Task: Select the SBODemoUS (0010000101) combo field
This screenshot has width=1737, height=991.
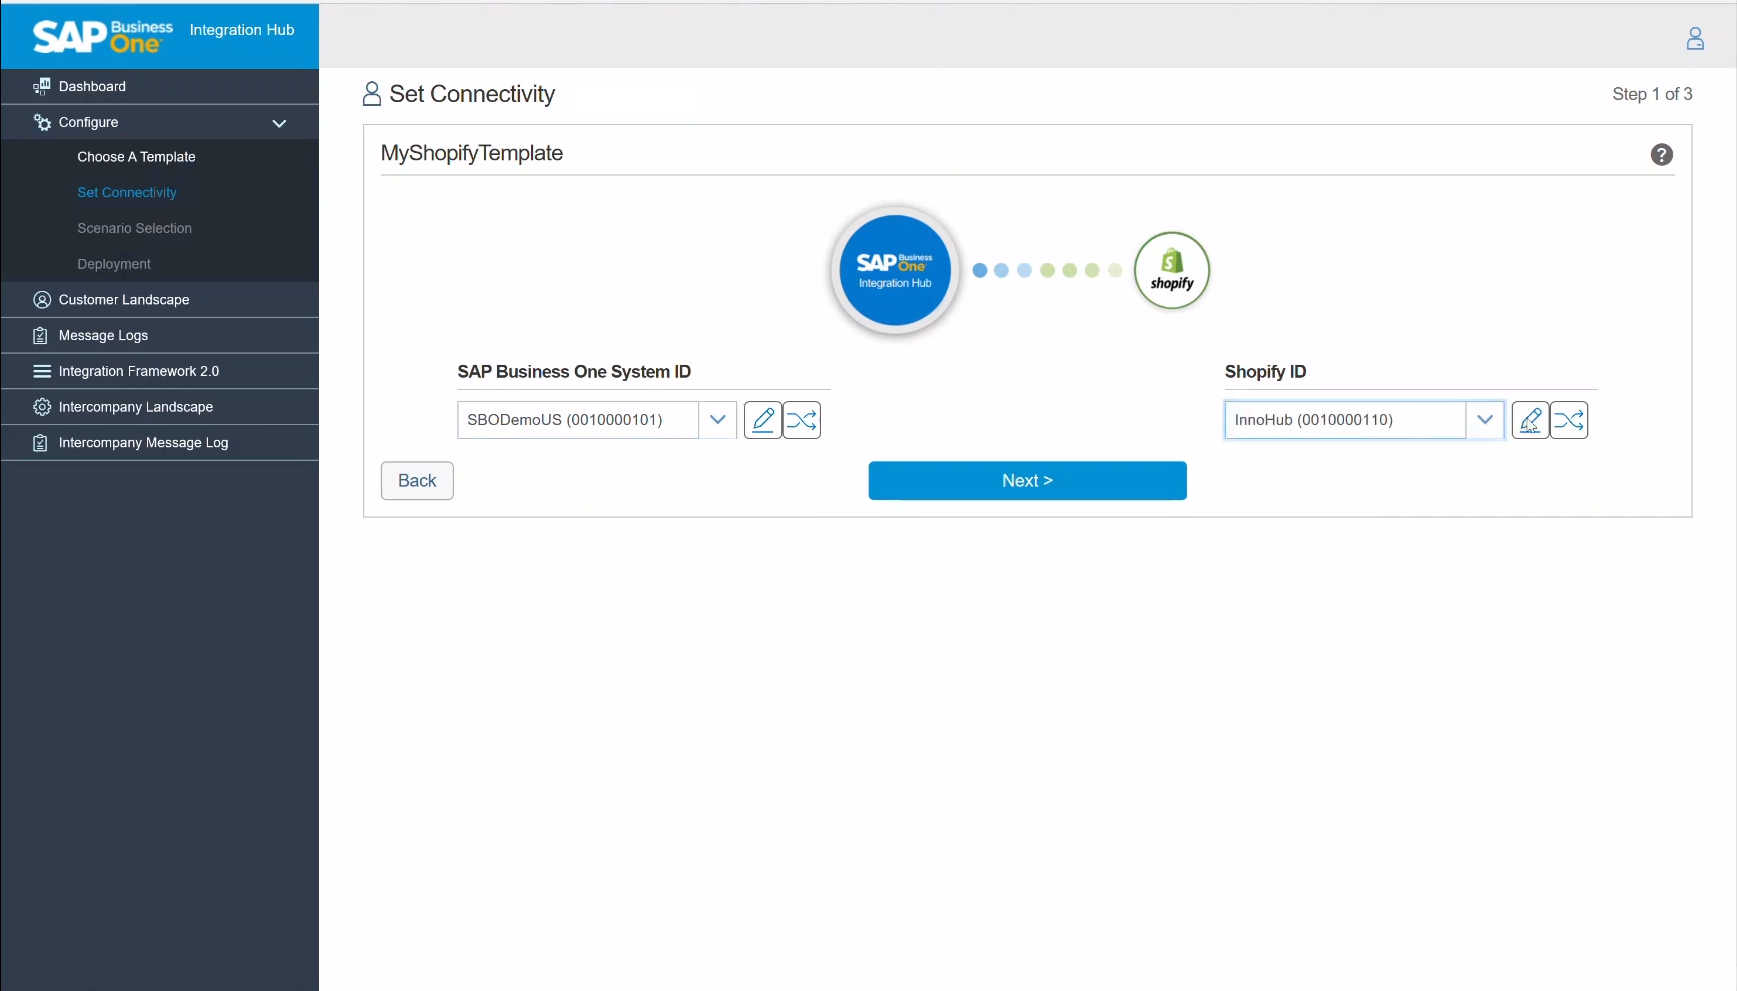Action: point(578,420)
